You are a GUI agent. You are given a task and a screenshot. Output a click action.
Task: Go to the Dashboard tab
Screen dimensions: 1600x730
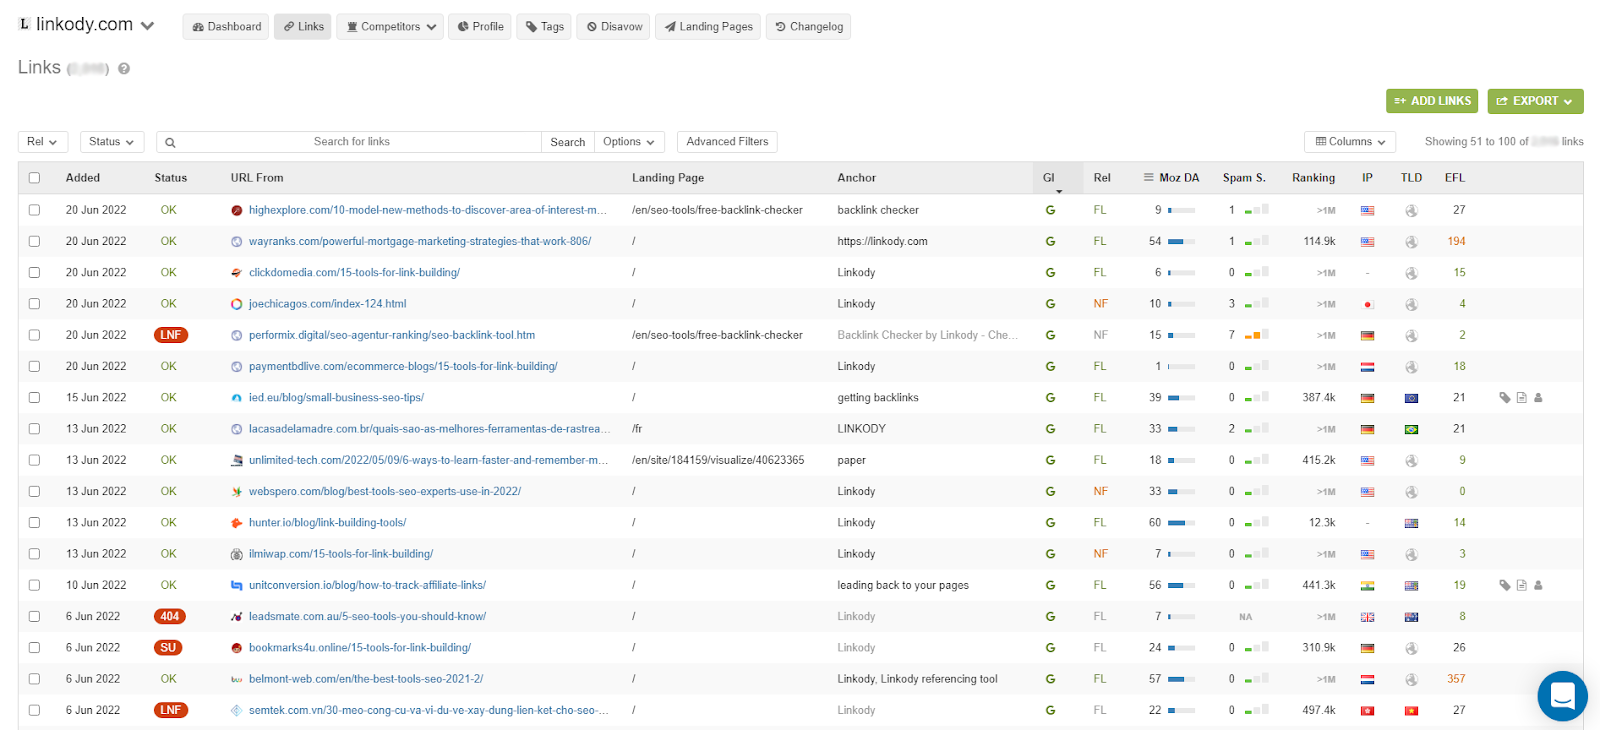tap(227, 27)
